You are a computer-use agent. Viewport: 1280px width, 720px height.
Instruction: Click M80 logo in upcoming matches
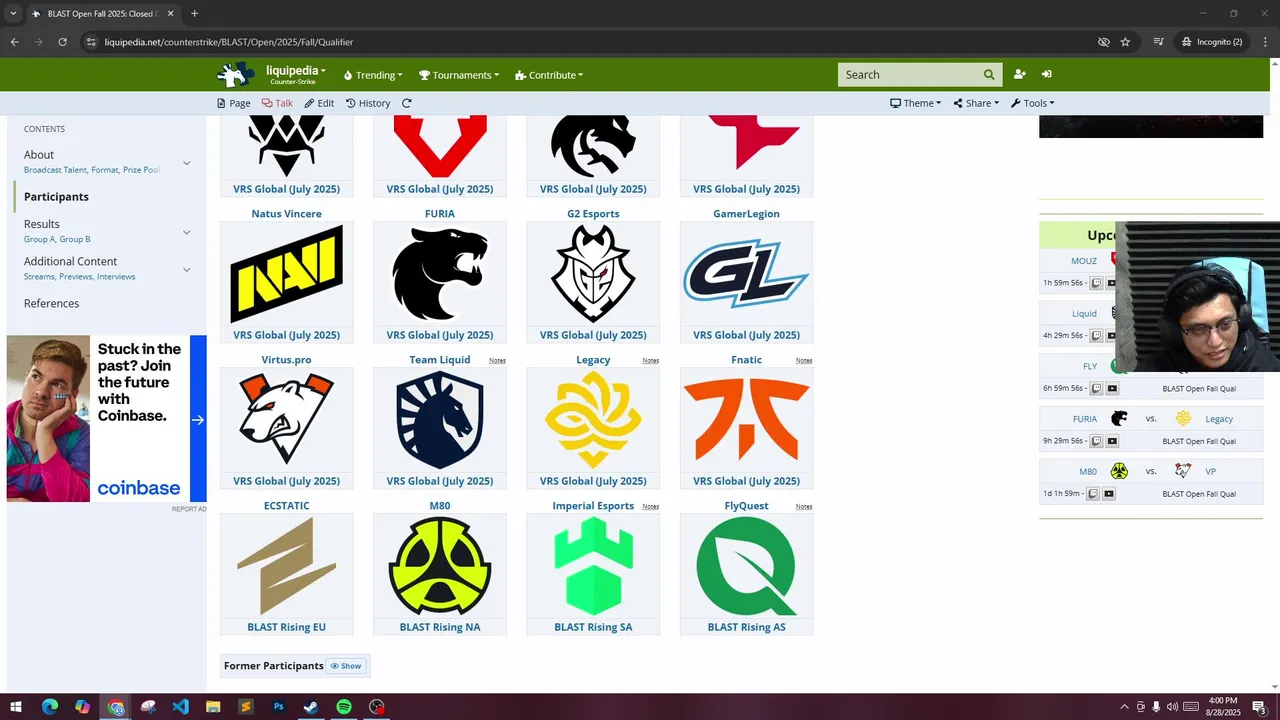click(1119, 471)
